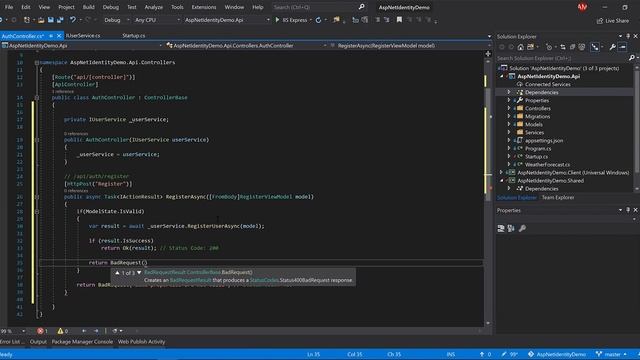Switch to Team Explorer tab
This screenshot has height=360, width=640.
[558, 198]
